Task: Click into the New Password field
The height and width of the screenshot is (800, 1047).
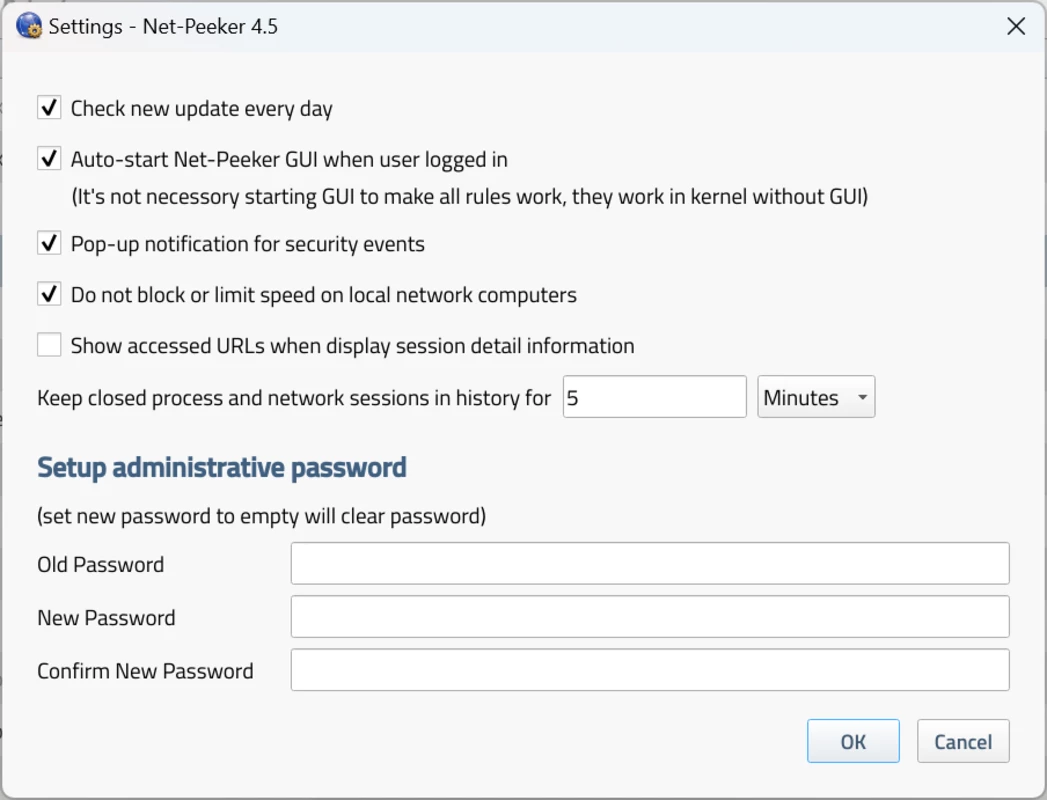Action: click(650, 616)
